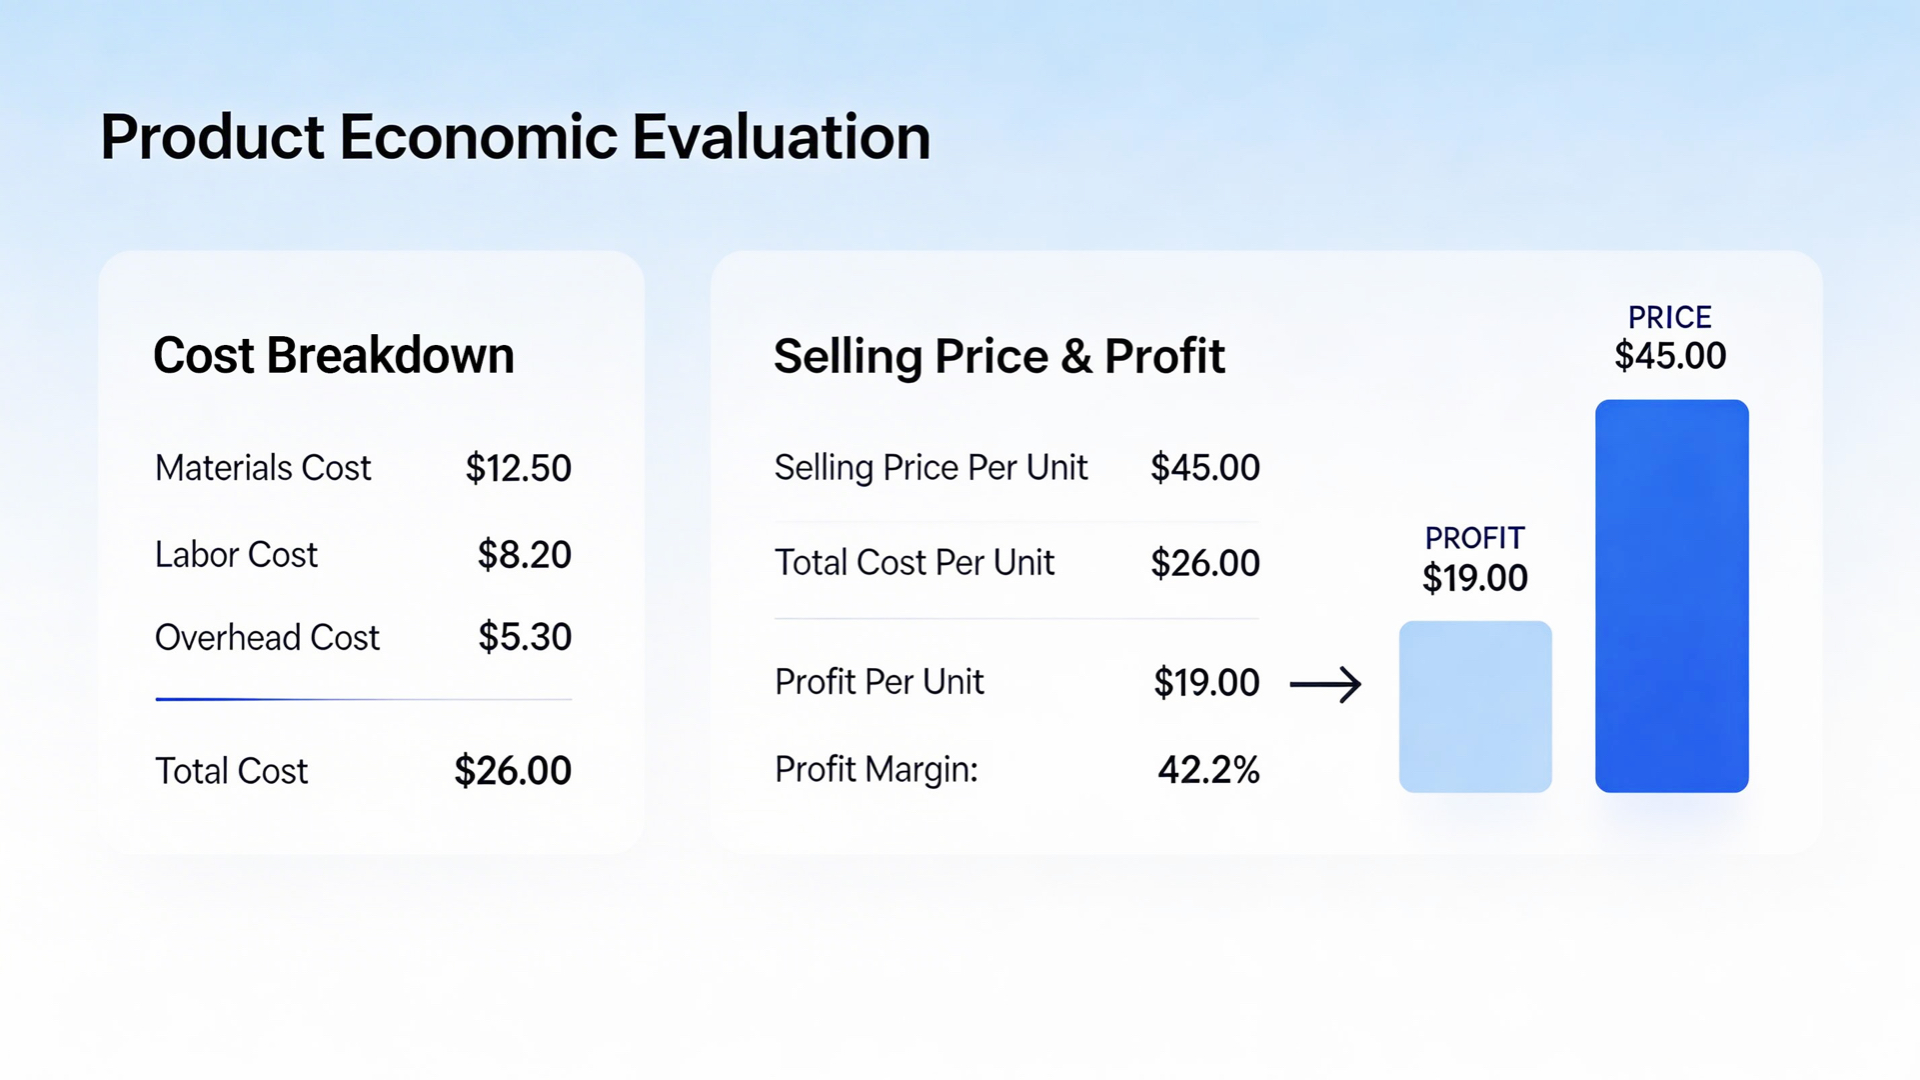
Task: Click the divider line above Total Cost
Action: 363,699
